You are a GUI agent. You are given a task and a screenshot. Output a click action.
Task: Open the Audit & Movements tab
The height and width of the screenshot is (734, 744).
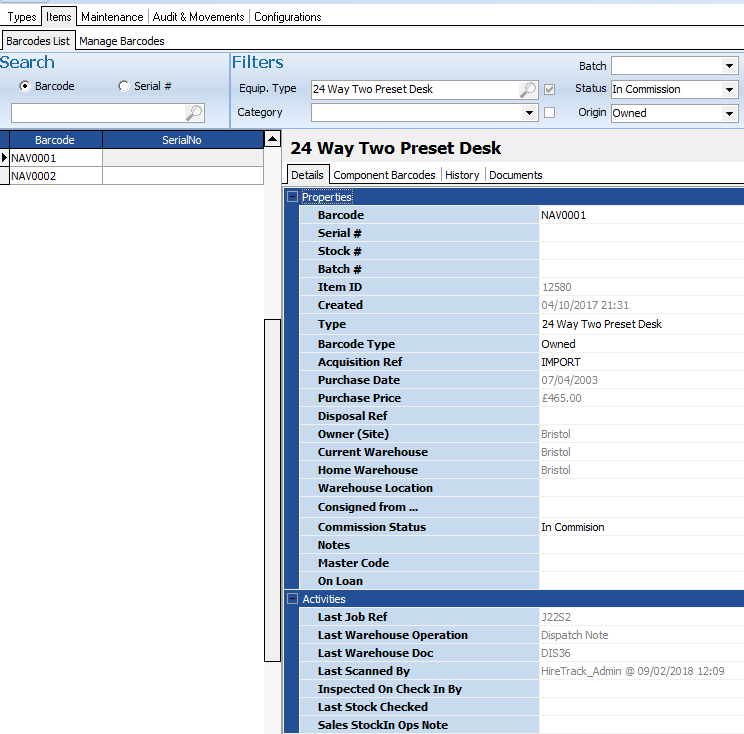point(198,17)
